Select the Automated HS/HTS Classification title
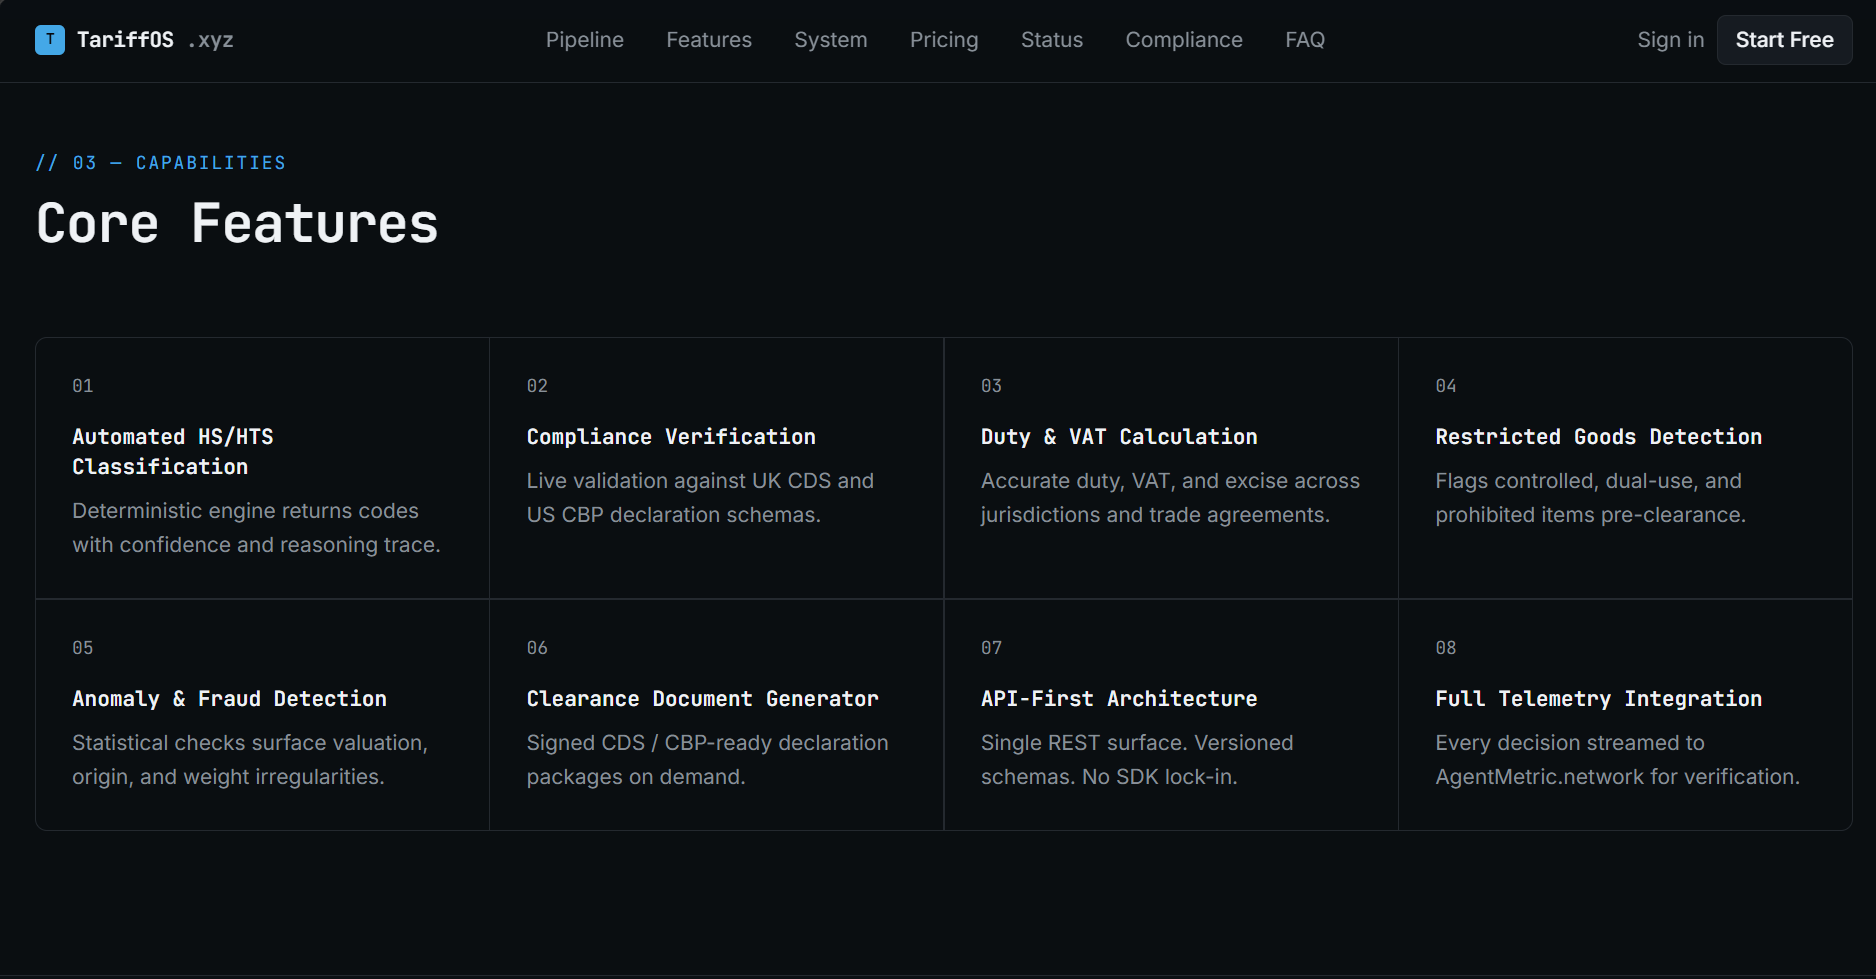1876x979 pixels. point(173,452)
